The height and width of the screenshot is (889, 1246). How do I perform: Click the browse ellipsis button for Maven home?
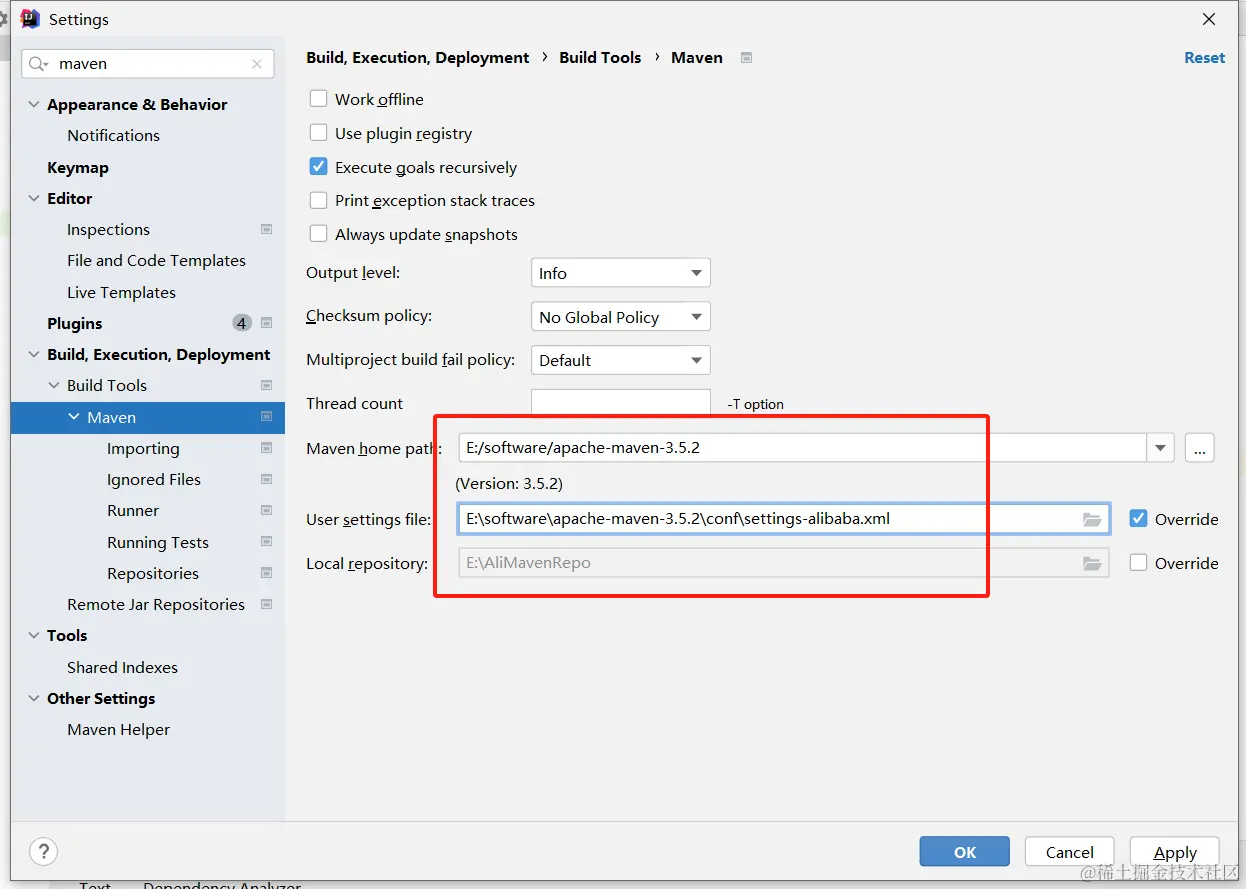pyautogui.click(x=1199, y=448)
